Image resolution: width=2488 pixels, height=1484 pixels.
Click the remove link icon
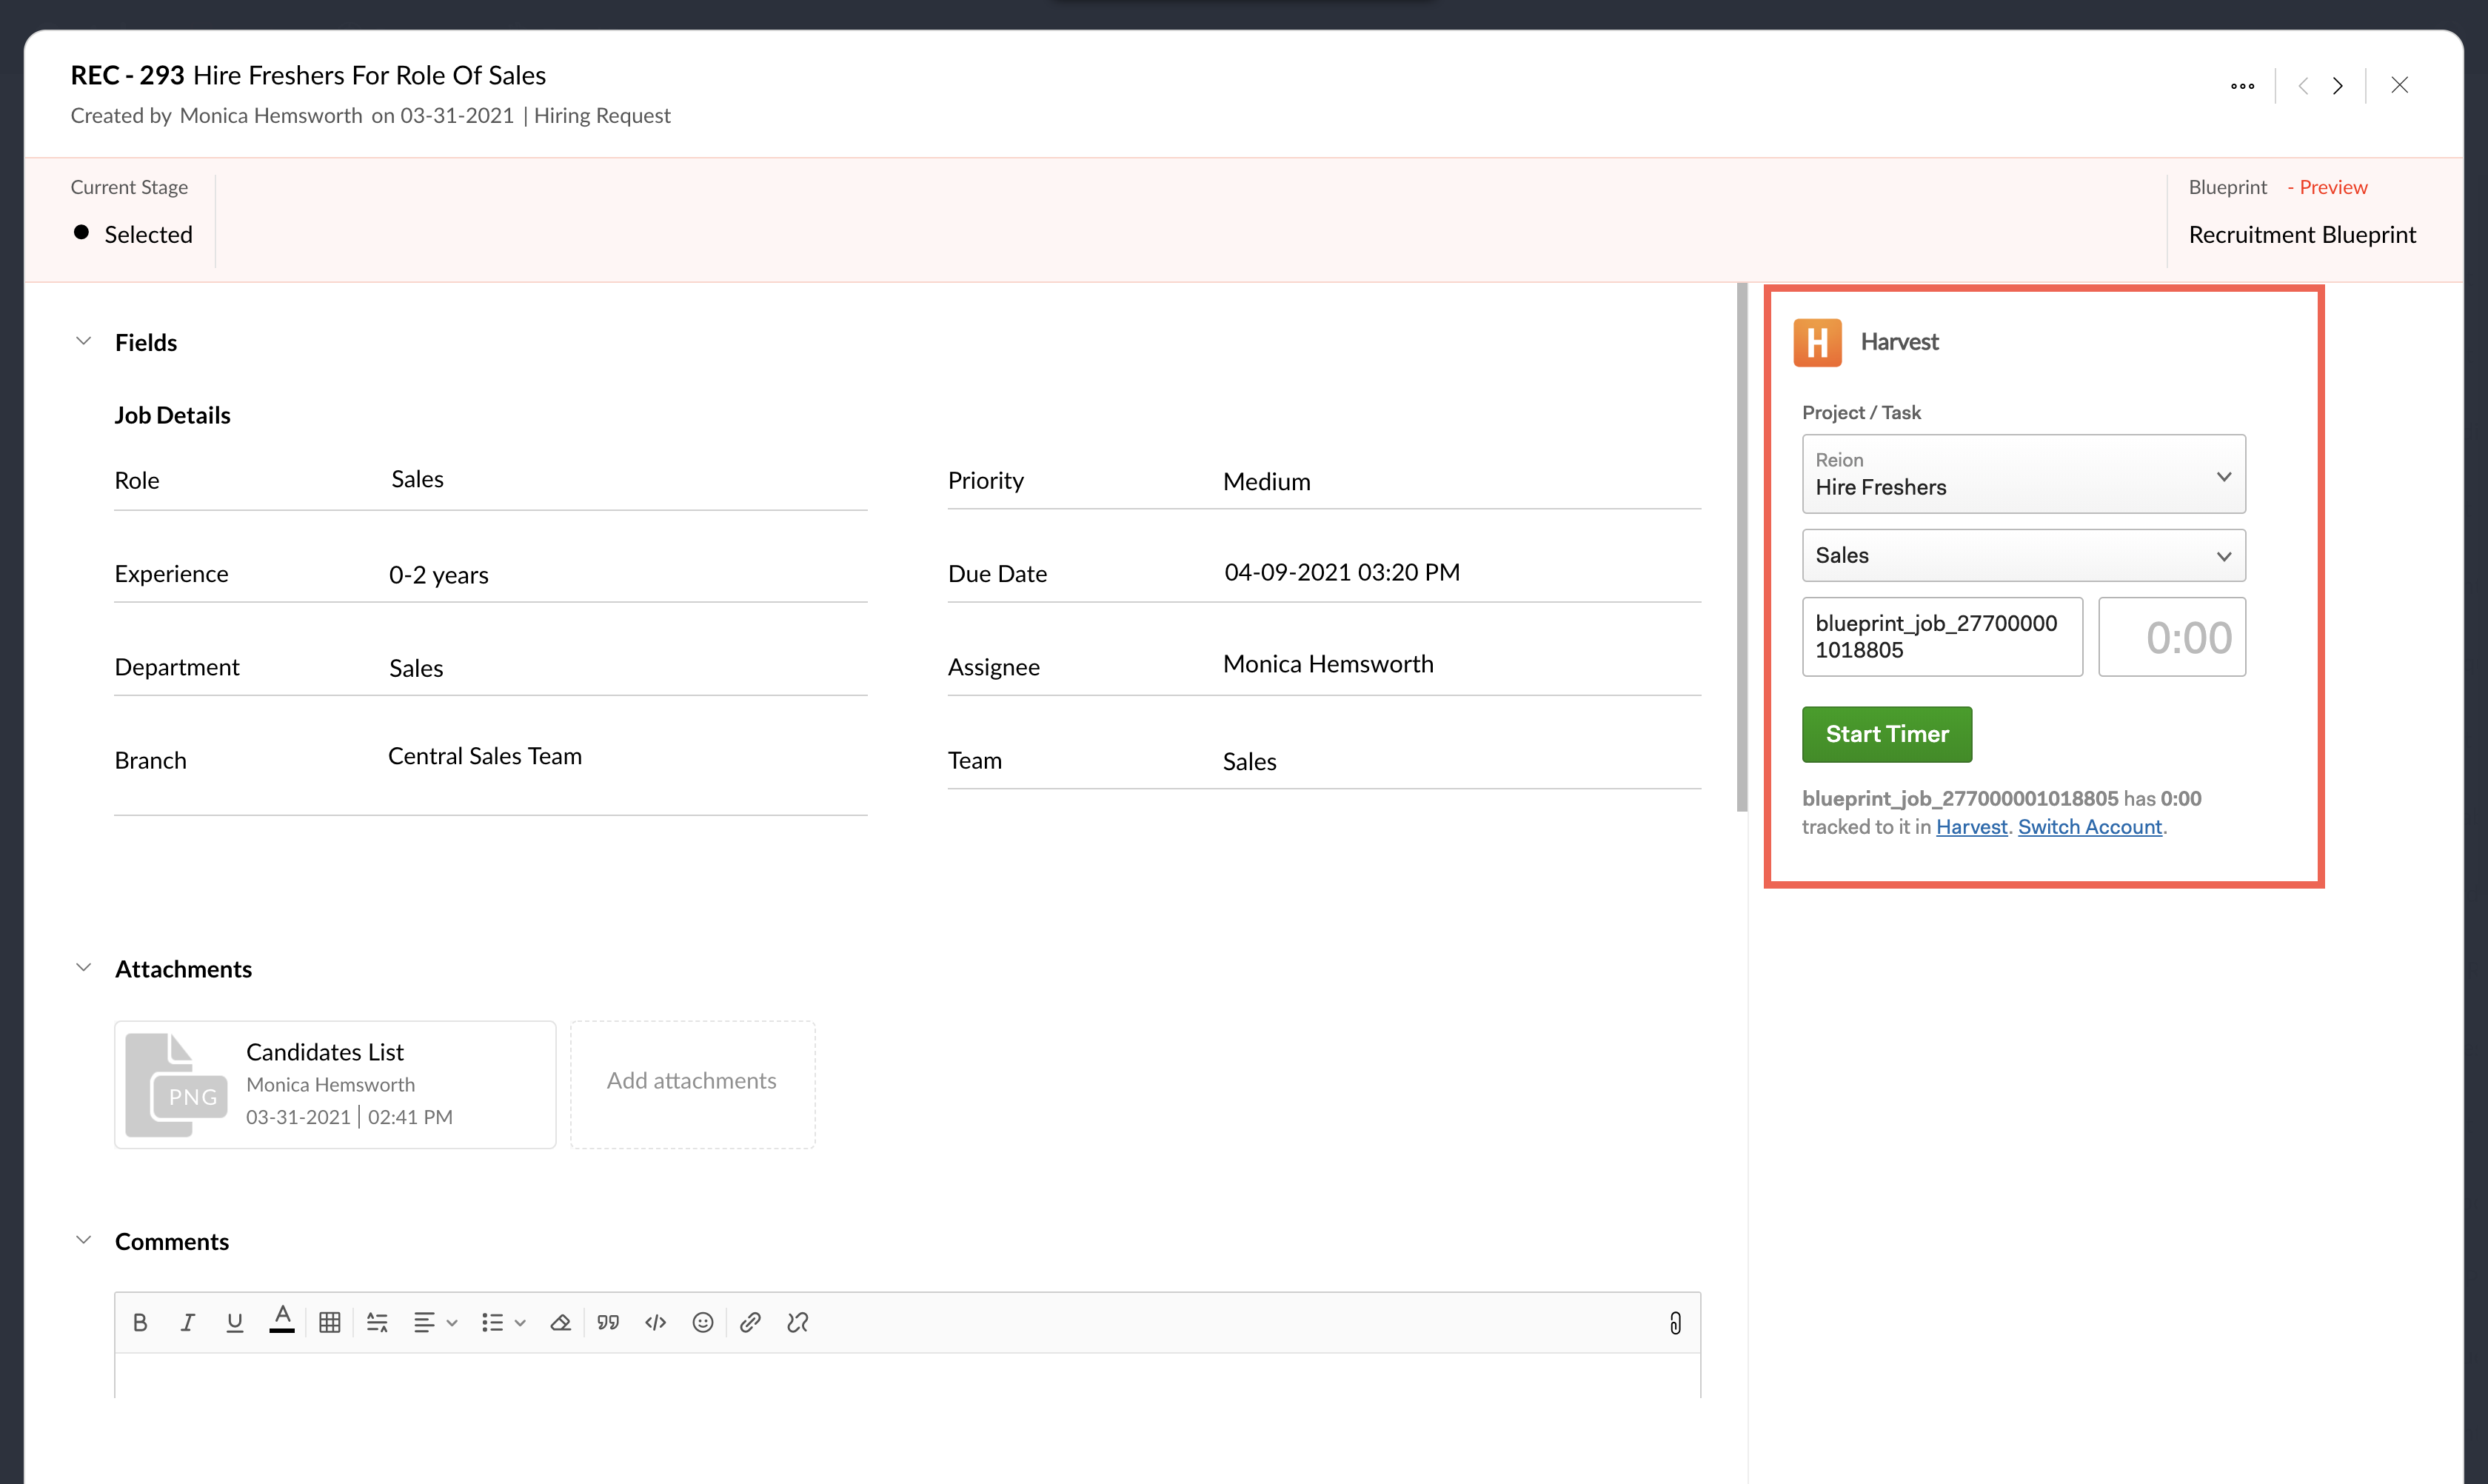[797, 1323]
